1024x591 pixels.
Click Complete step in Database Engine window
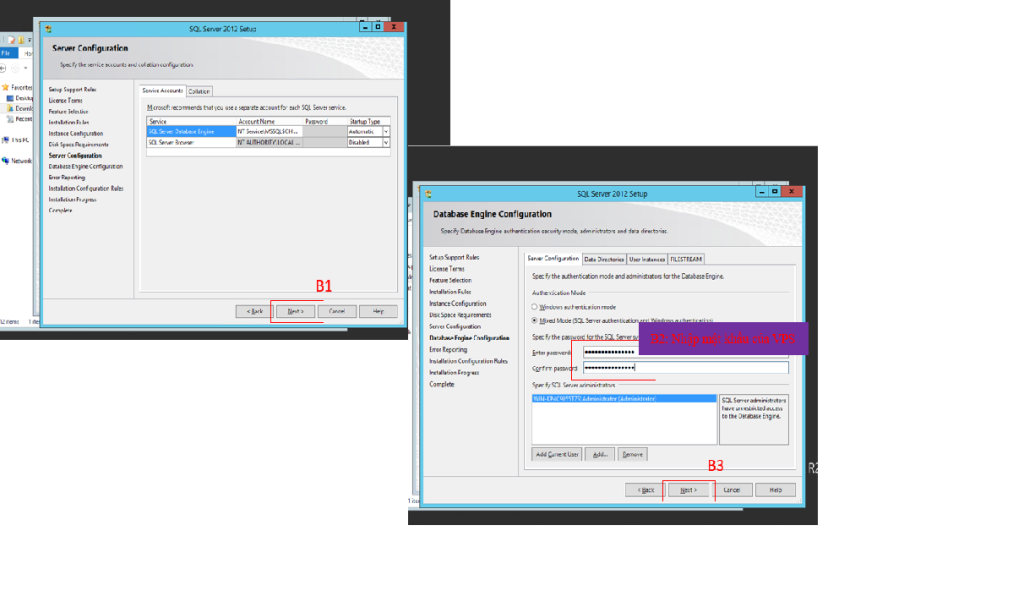[x=441, y=385]
